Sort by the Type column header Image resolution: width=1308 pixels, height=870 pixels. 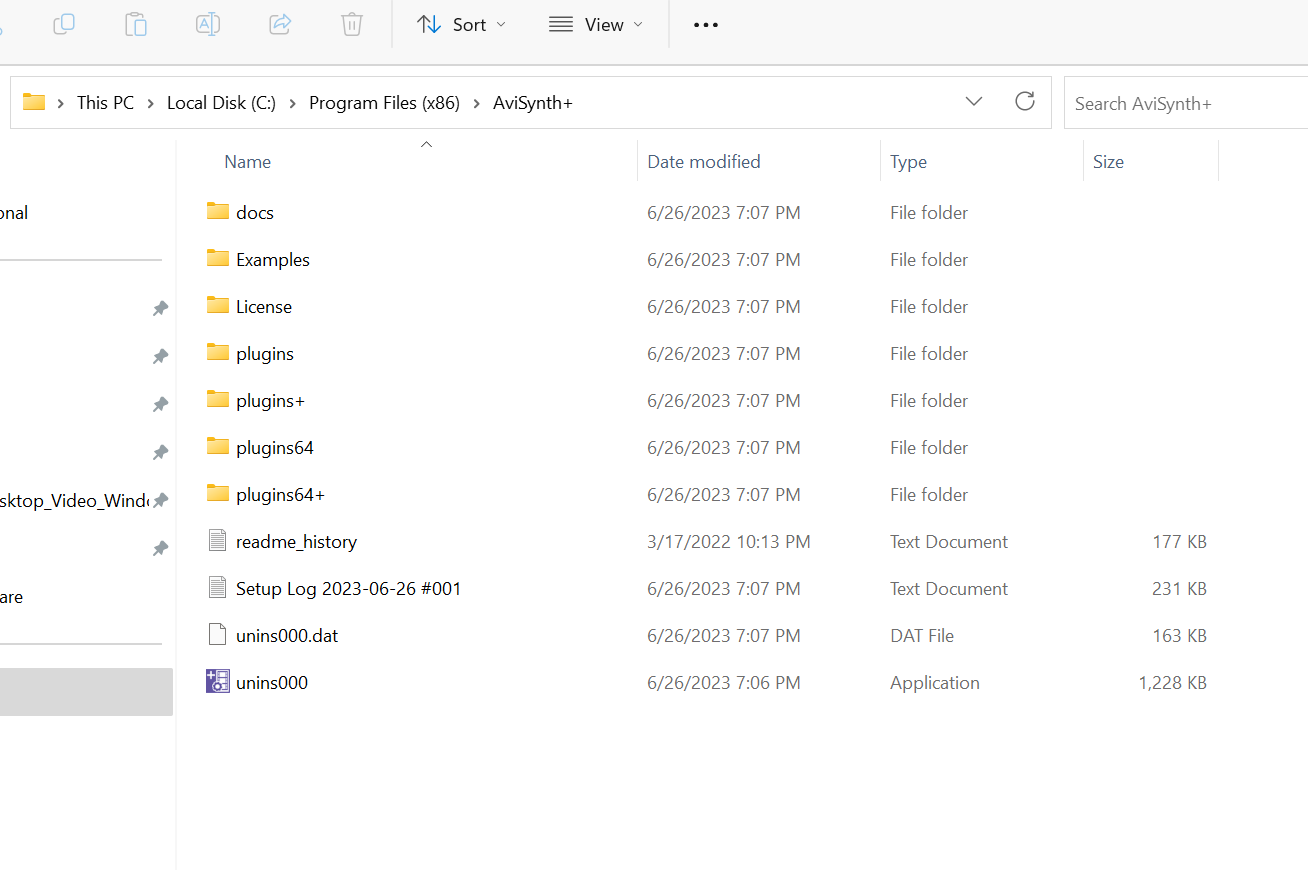[x=908, y=162]
